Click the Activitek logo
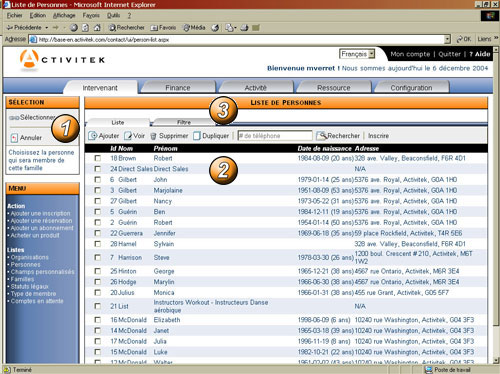 click(x=62, y=60)
